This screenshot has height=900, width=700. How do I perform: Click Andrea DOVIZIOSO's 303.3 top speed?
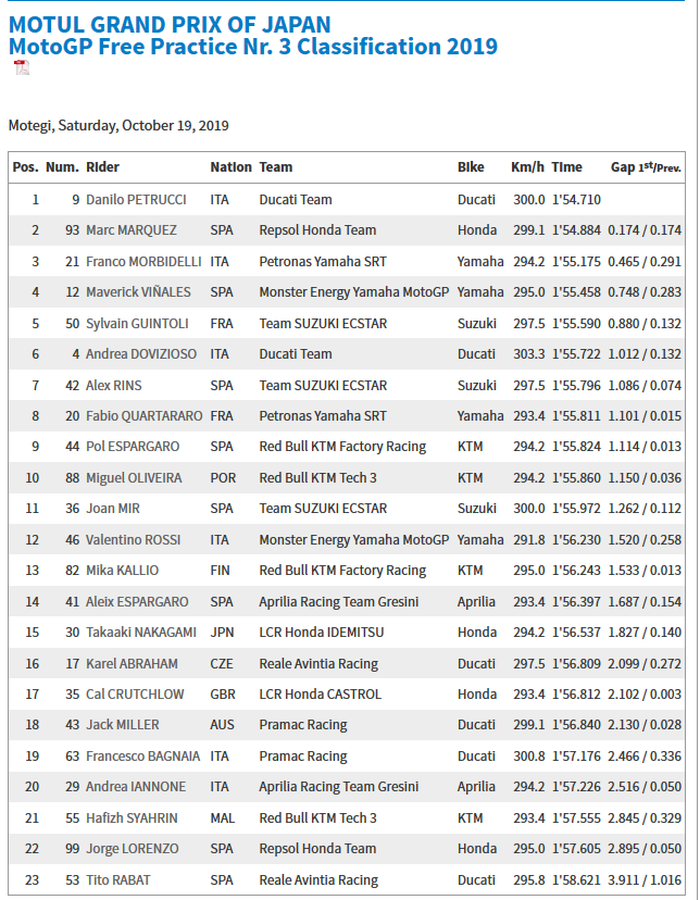(x=527, y=354)
